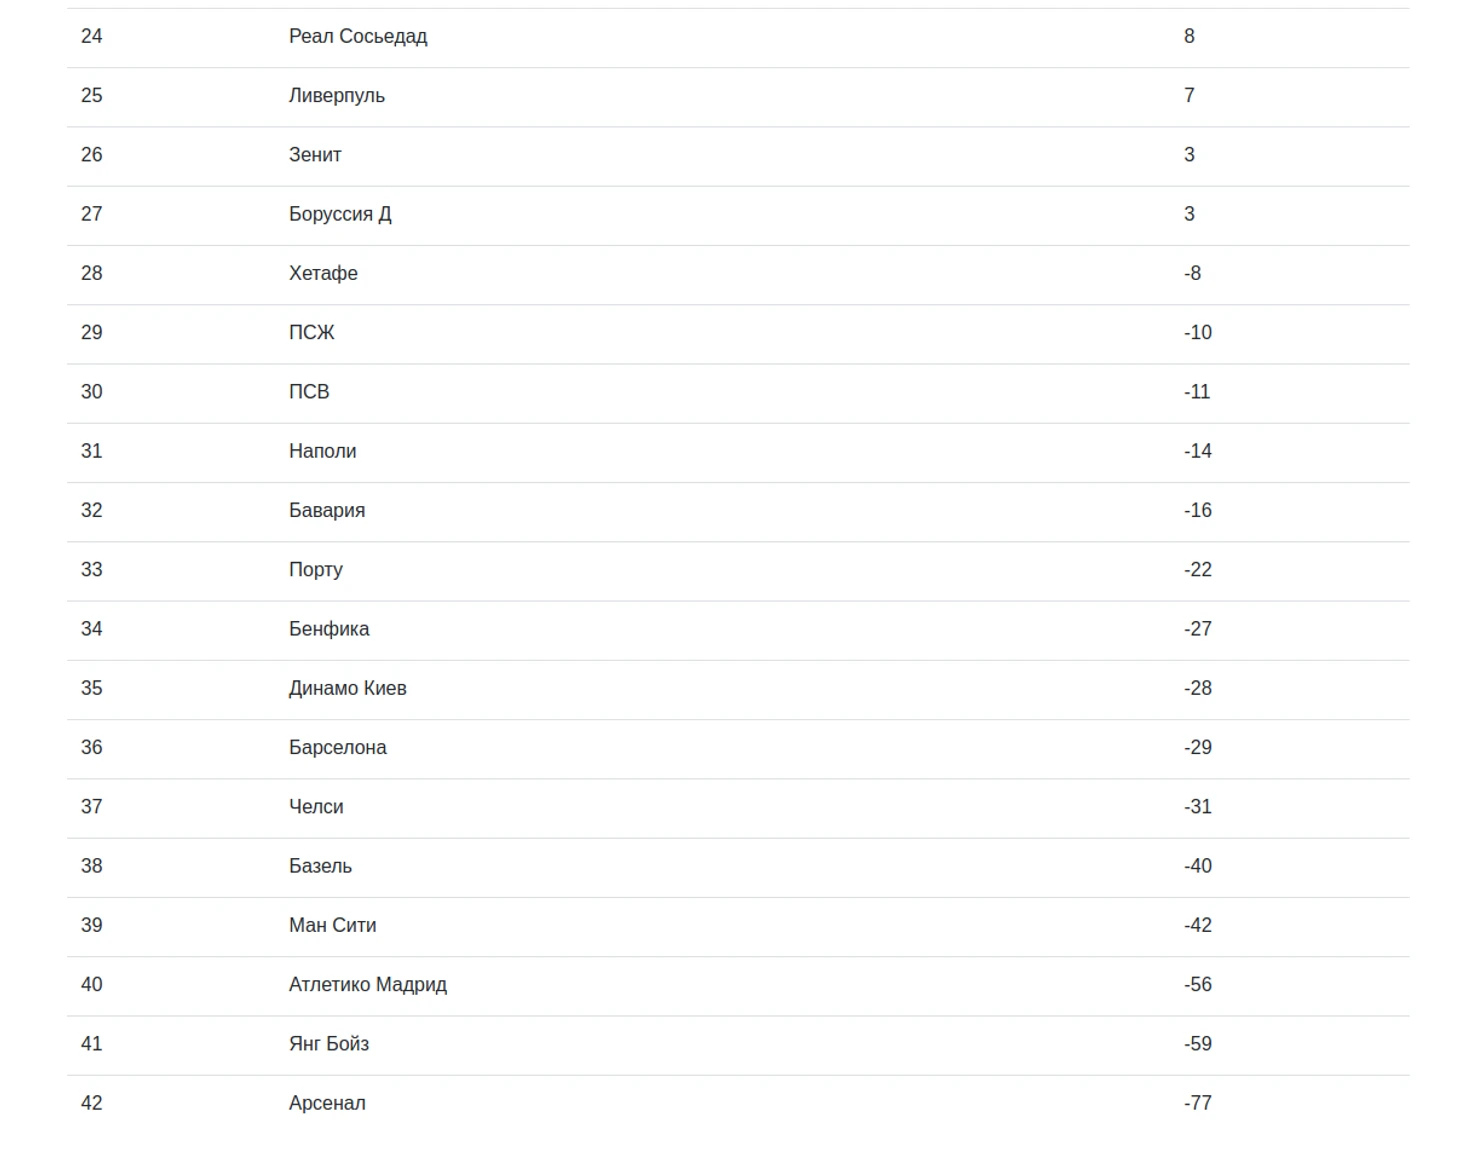Select the Атлетико Мадрид team name

tap(368, 985)
